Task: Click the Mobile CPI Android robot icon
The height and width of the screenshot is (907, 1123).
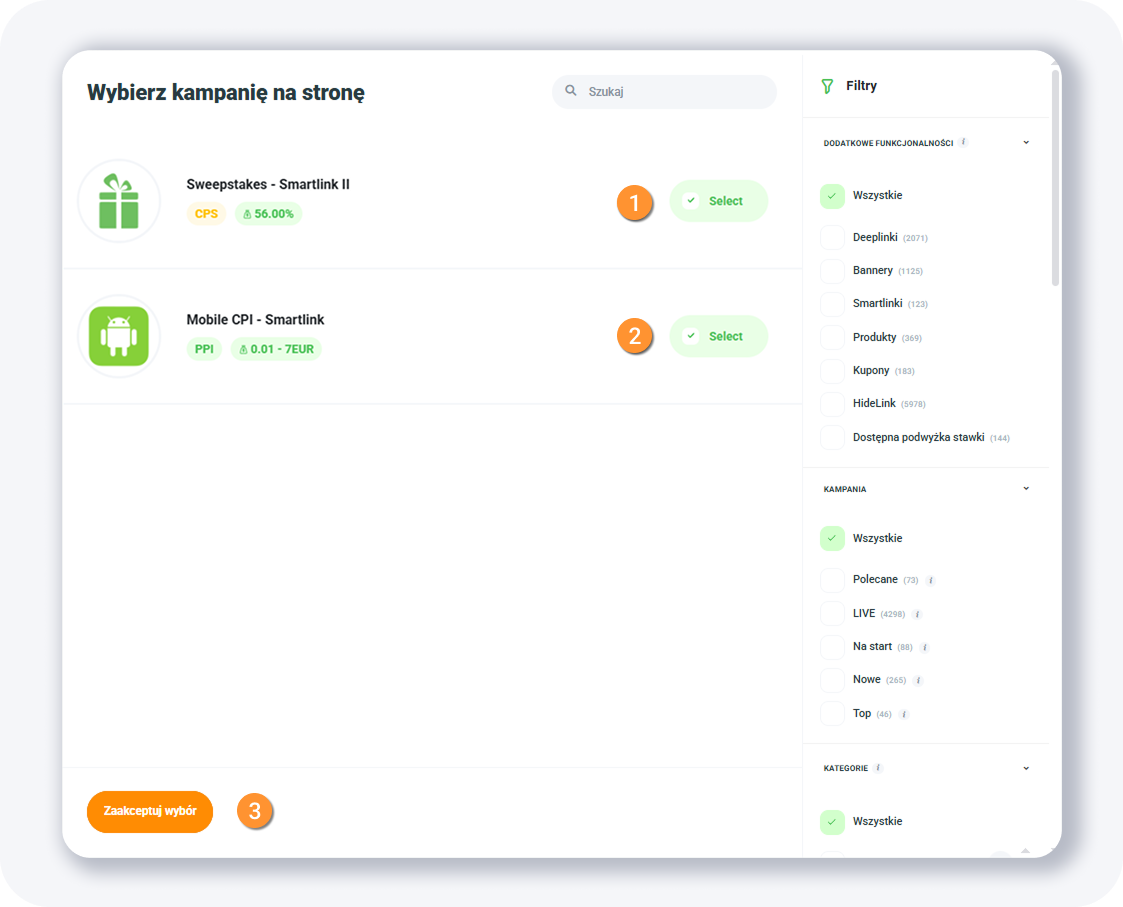Action: click(119, 336)
